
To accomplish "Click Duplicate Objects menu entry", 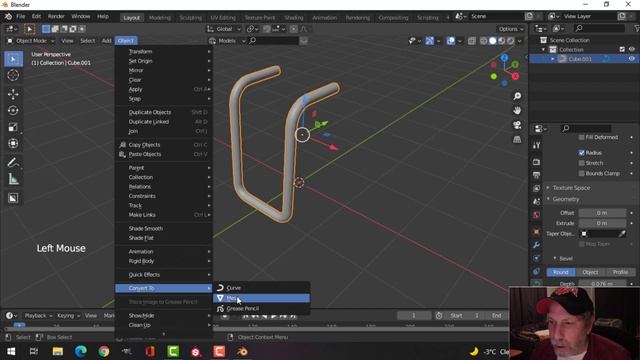I will tap(163, 112).
